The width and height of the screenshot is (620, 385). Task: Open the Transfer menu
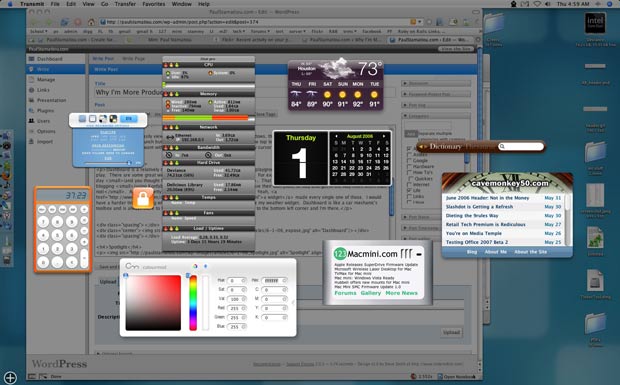point(125,4)
